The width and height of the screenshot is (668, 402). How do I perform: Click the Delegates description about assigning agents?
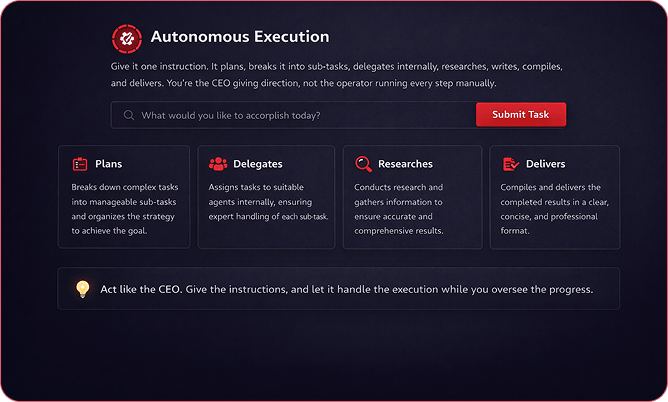(x=266, y=208)
